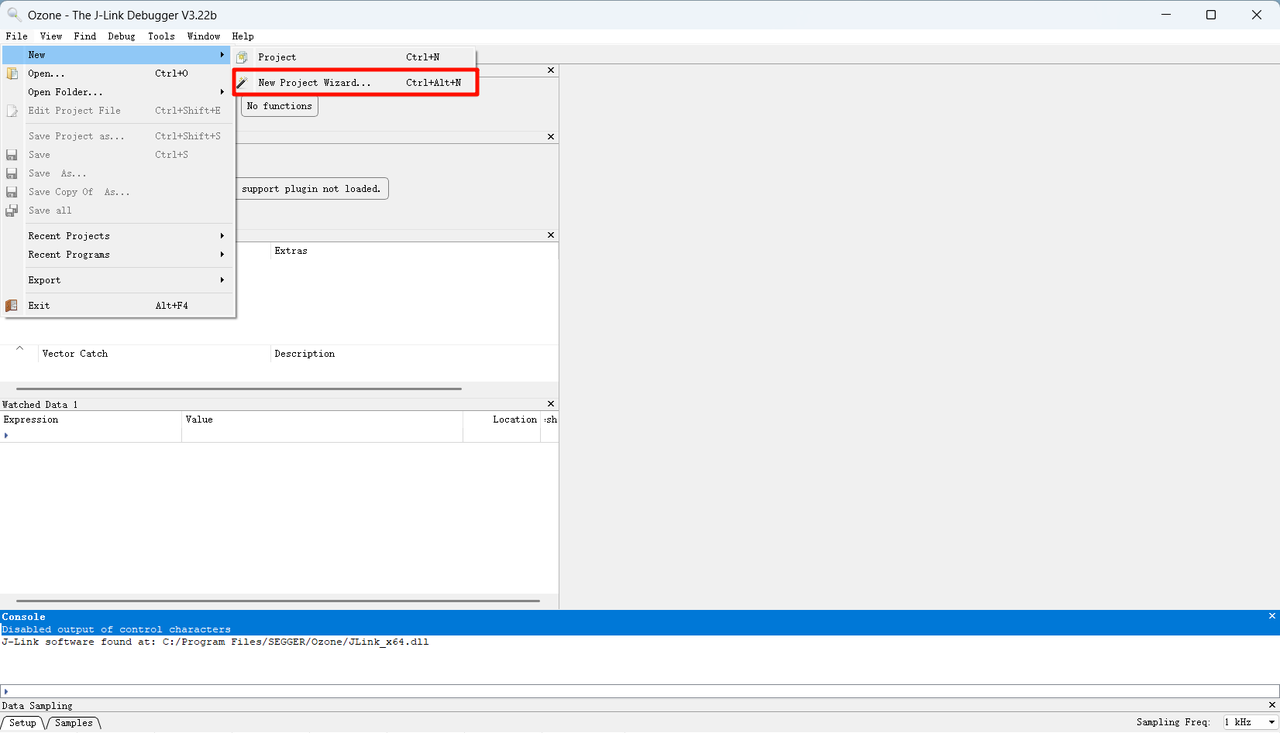Click the Data Sampling panel title
The image size is (1280, 733).
tap(37, 706)
